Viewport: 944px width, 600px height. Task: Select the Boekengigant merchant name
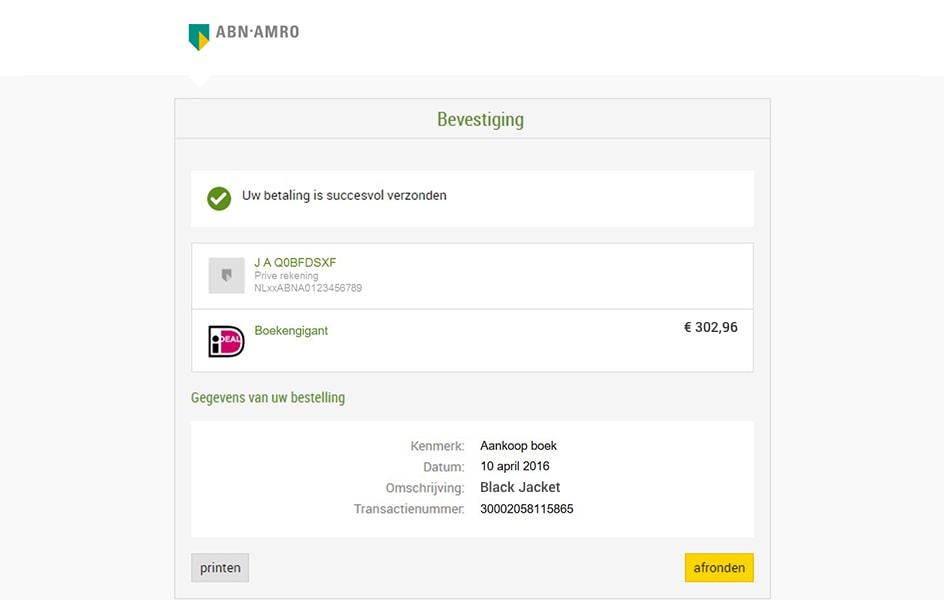click(291, 330)
